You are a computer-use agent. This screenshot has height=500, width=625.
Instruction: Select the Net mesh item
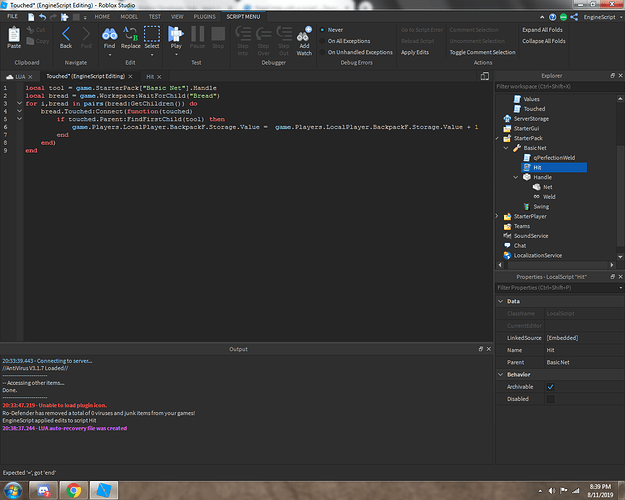[547, 187]
